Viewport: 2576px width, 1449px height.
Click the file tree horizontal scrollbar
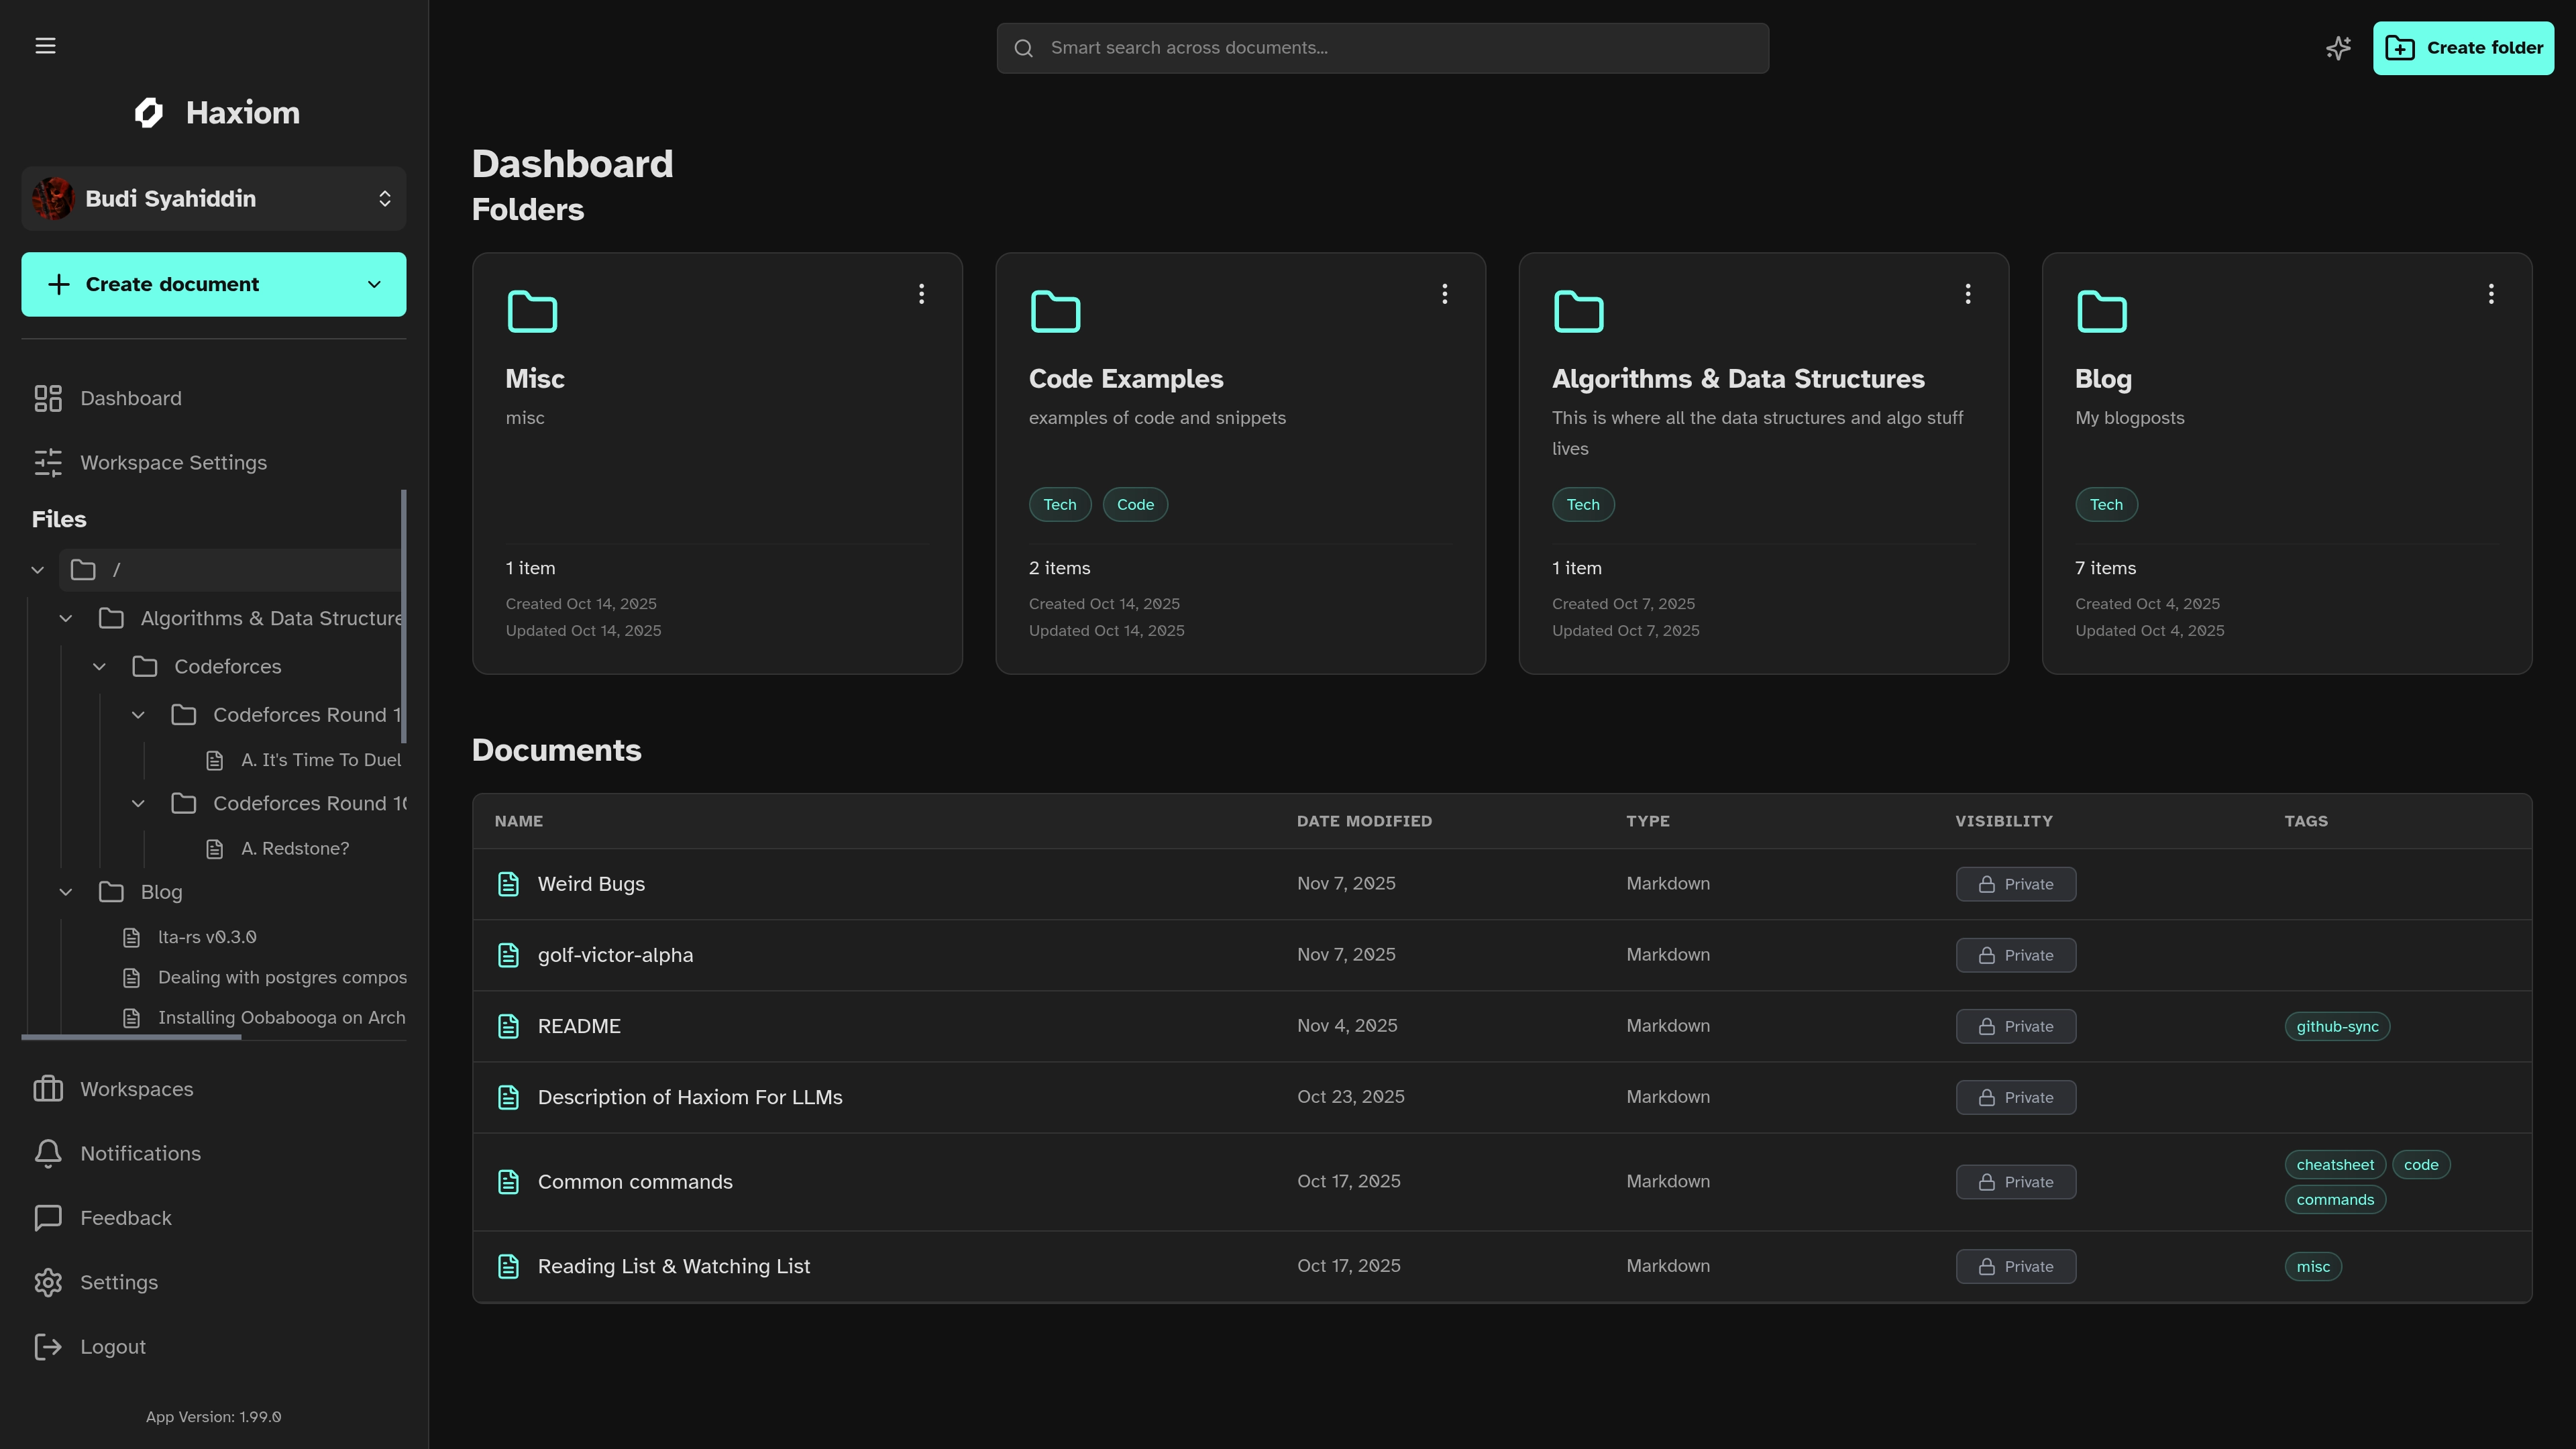click(x=131, y=1037)
